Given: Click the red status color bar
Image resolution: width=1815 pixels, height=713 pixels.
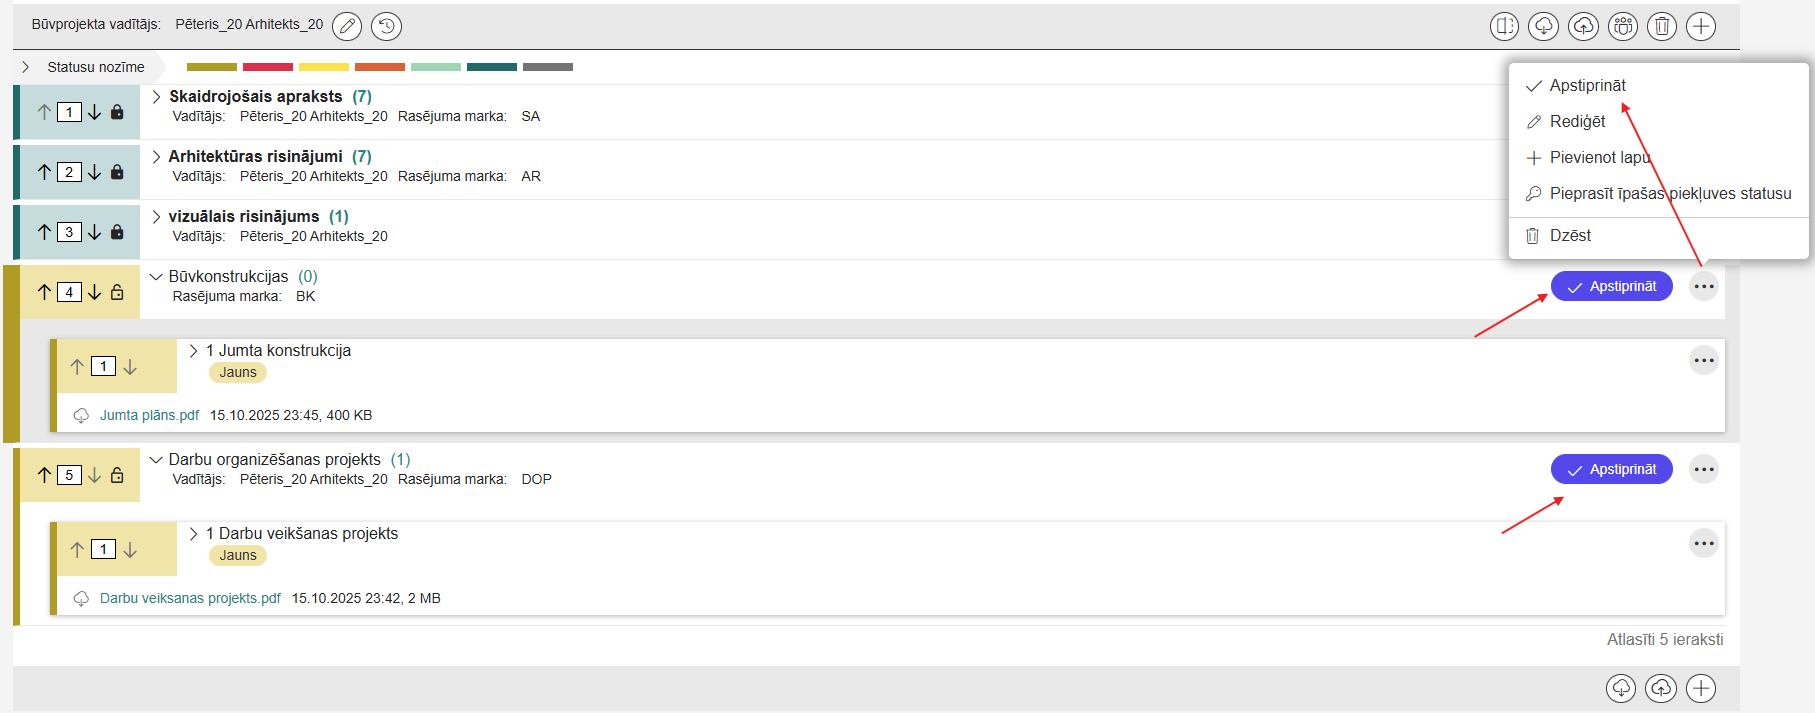Looking at the screenshot, I should point(268,67).
